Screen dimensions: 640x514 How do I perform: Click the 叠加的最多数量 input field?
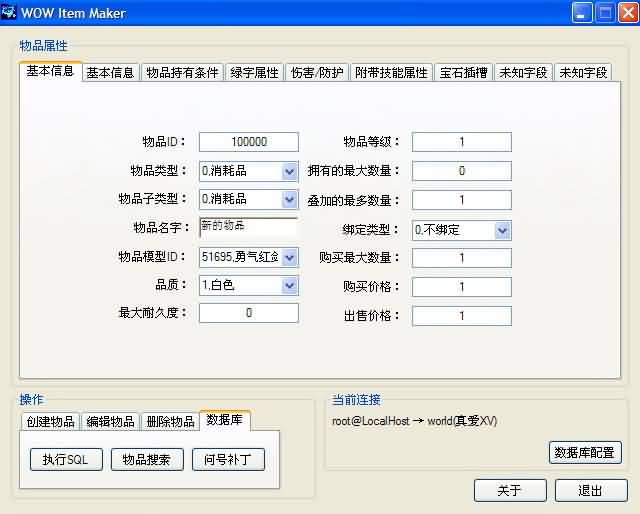click(462, 200)
